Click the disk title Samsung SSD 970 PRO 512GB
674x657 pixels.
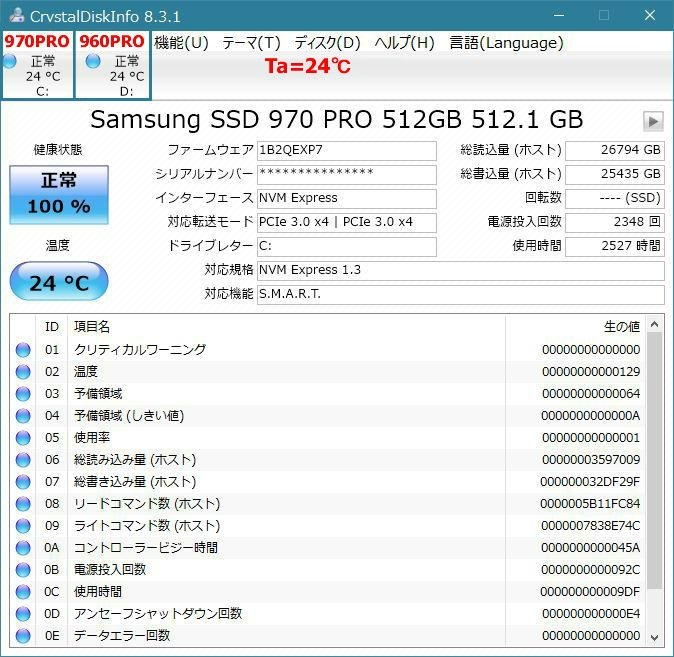point(336,120)
